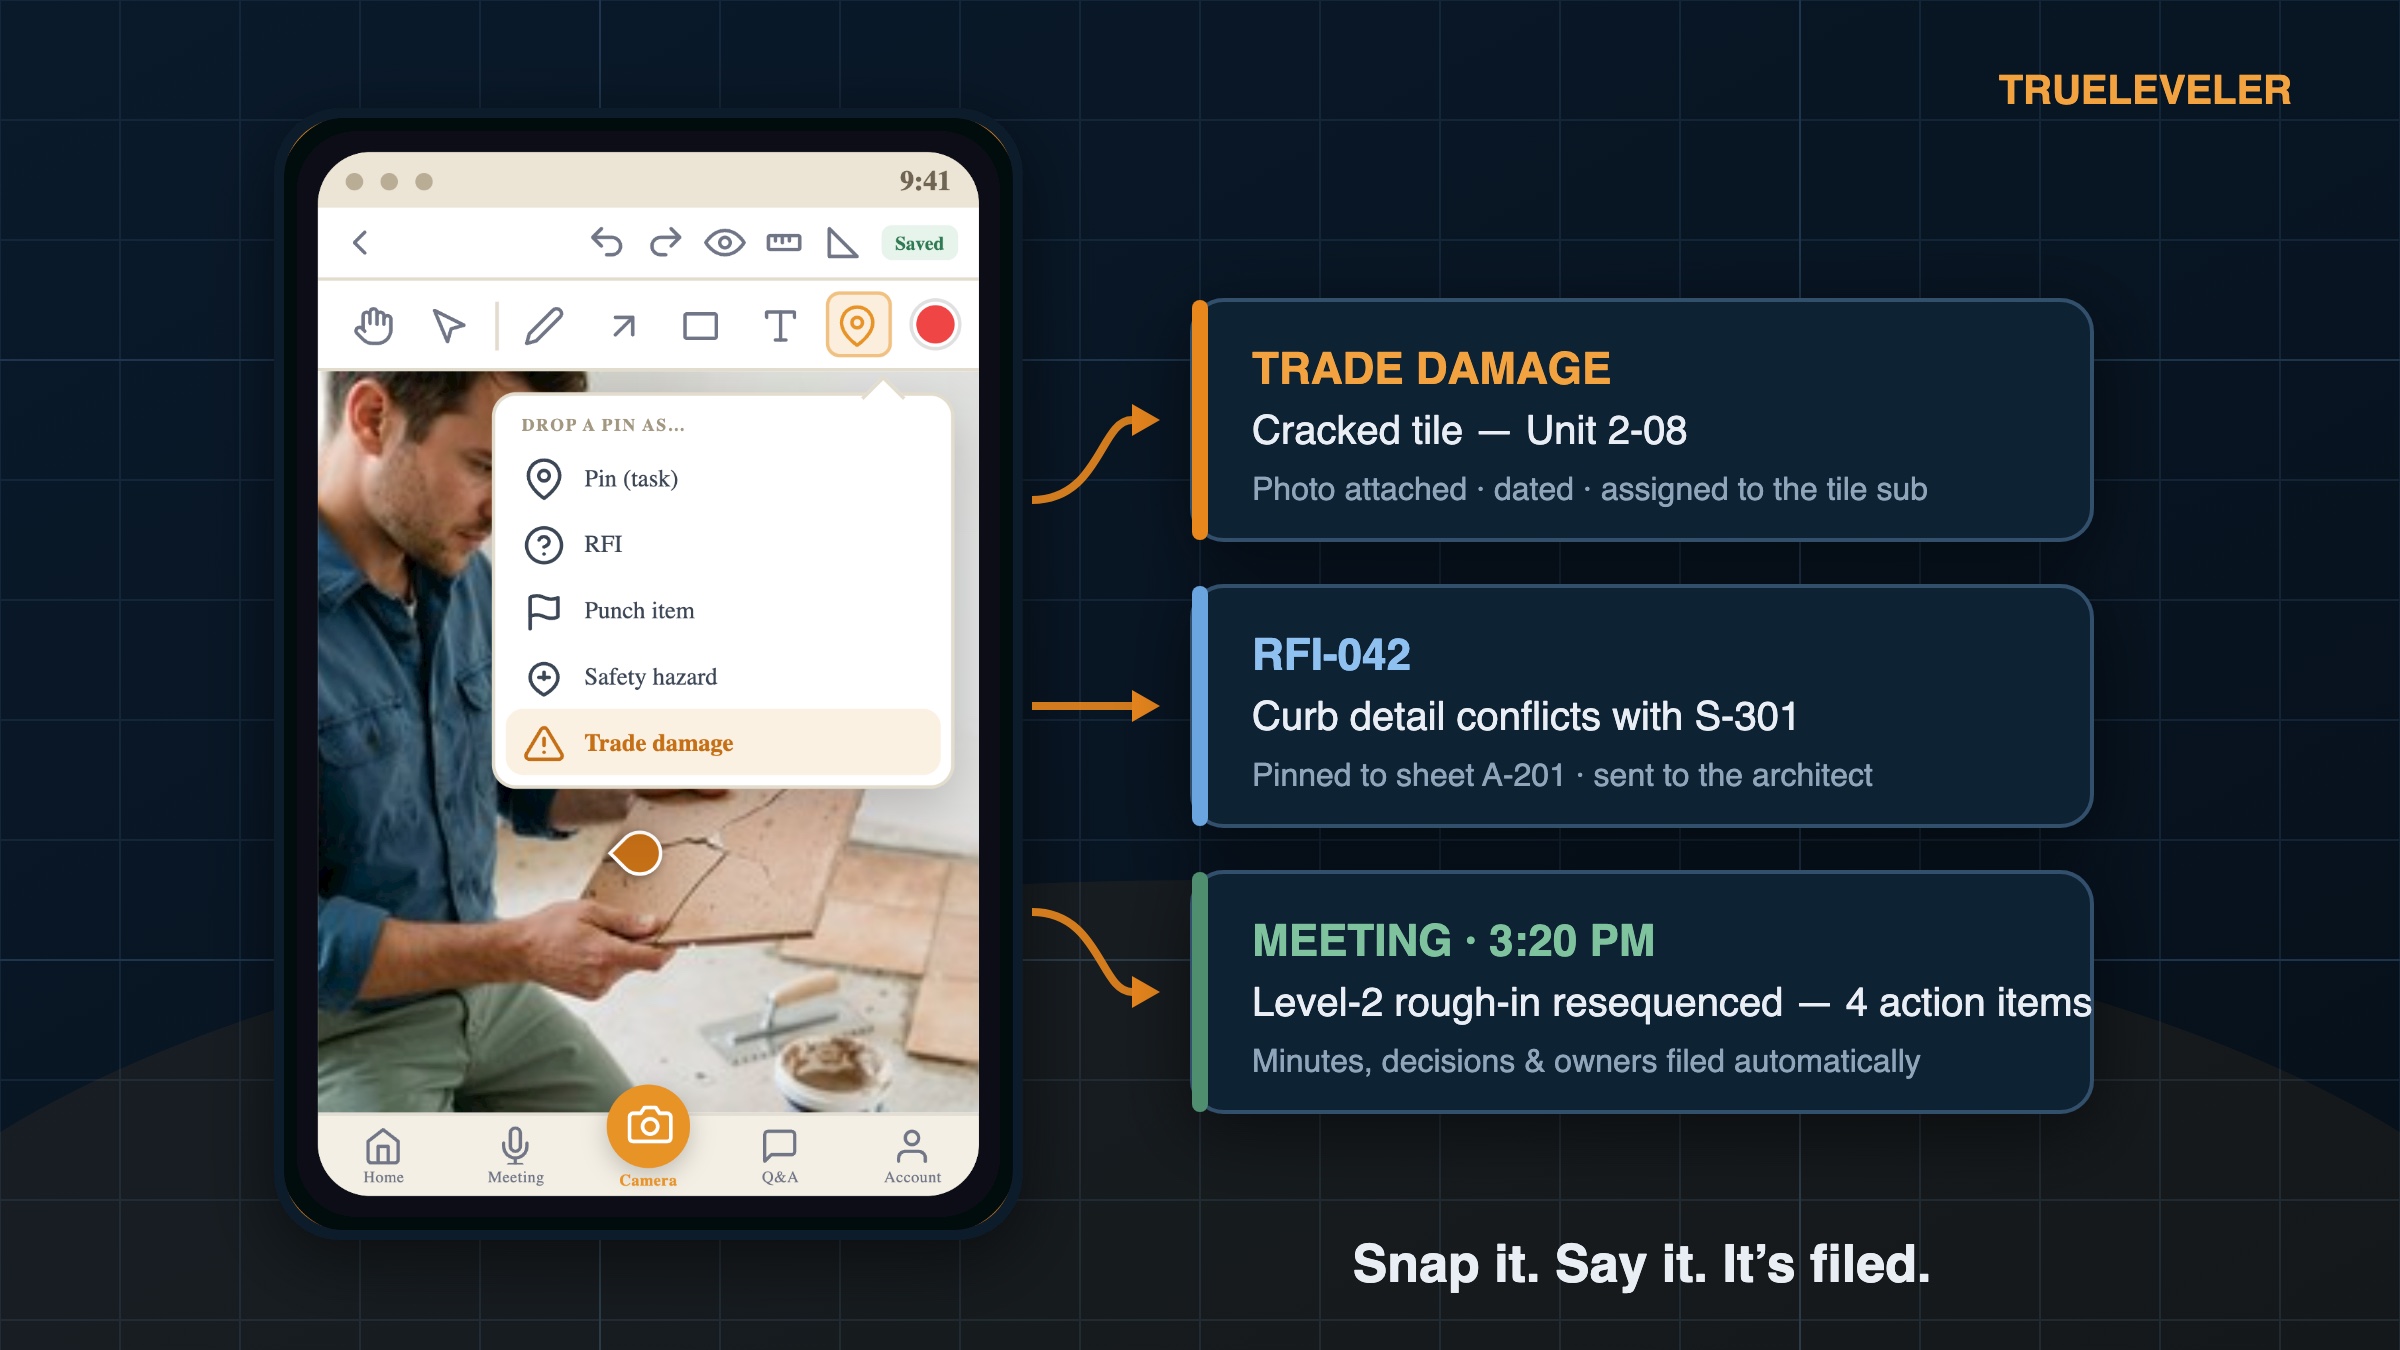Click the 9:41 clock text
This screenshot has width=2400, height=1350.
[924, 181]
